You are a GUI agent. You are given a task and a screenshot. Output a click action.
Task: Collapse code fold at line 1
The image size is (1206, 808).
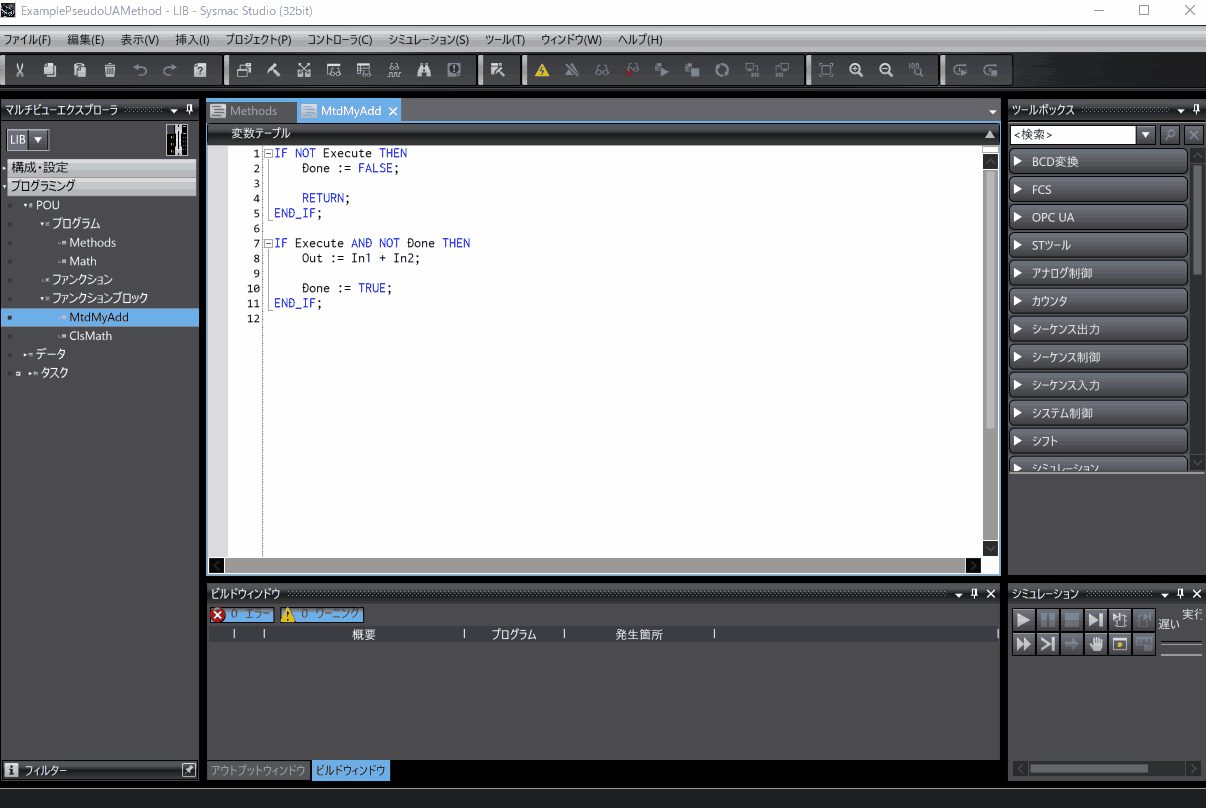(268, 153)
